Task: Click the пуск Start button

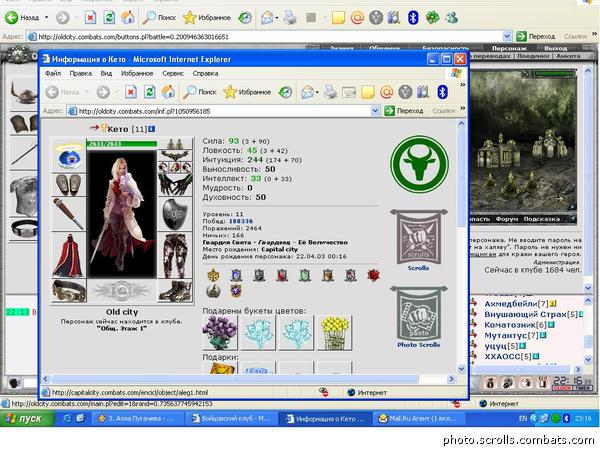Action: click(x=28, y=419)
